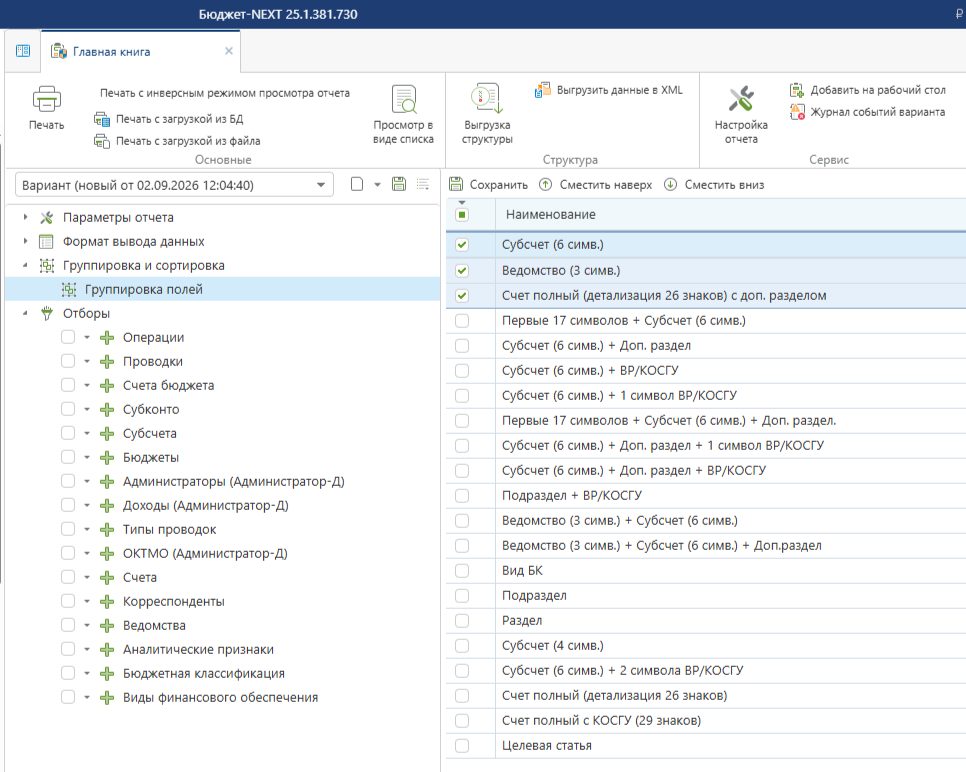The height and width of the screenshot is (772, 966).
Task: Click Добавить на рабочий стол
Action: coord(867,90)
